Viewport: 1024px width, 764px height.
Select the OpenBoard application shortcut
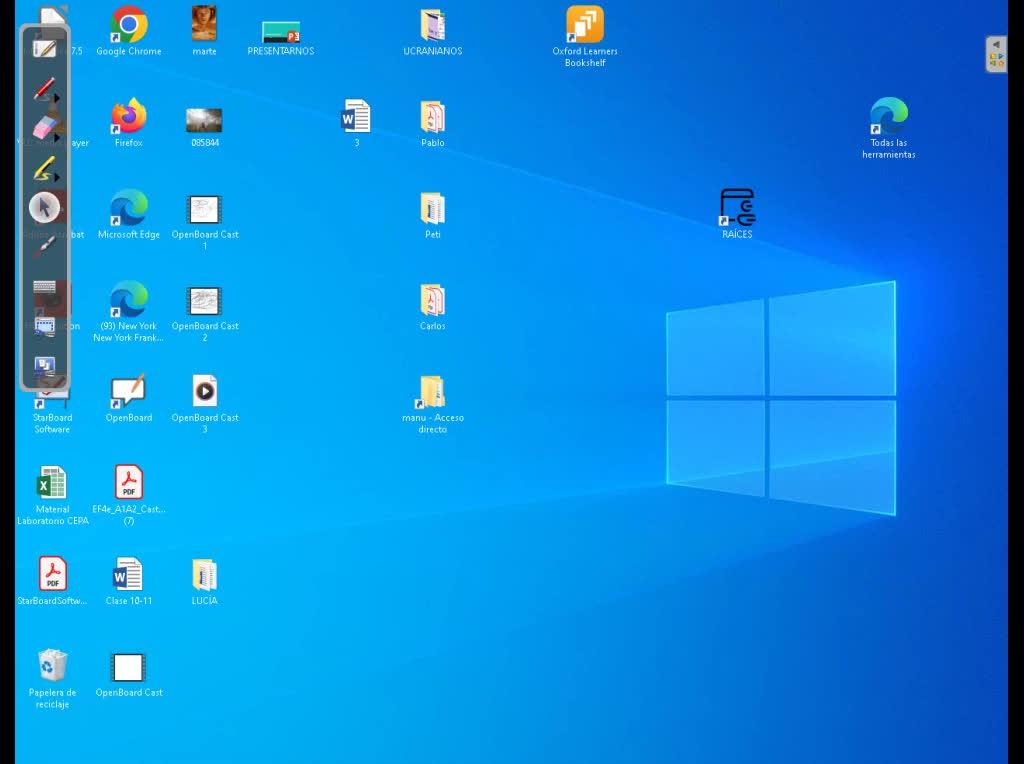[x=129, y=398]
